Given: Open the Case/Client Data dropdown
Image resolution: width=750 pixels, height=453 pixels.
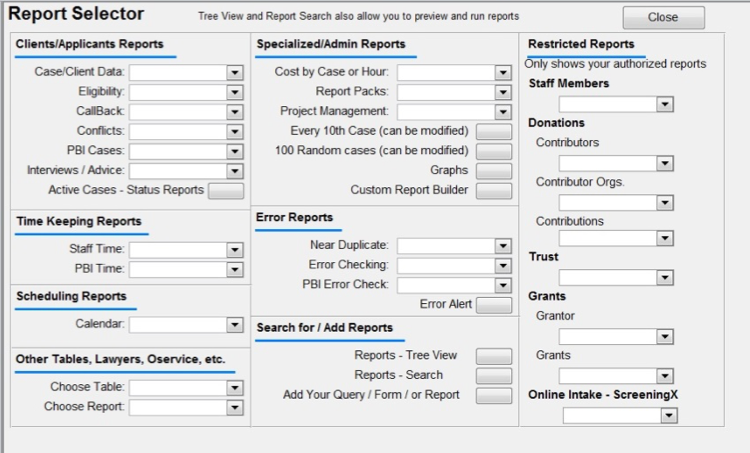Looking at the screenshot, I should 234,72.
